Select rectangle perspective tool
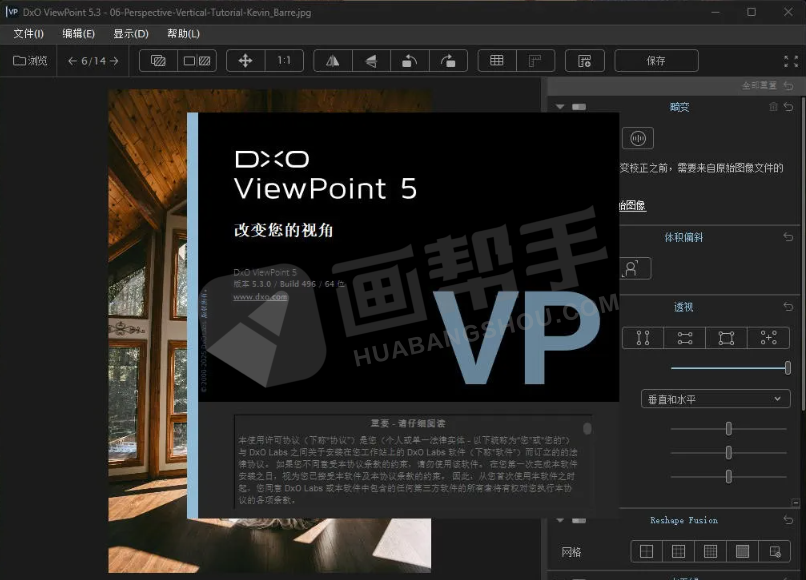Viewport: 806px width, 580px height. click(x=726, y=338)
